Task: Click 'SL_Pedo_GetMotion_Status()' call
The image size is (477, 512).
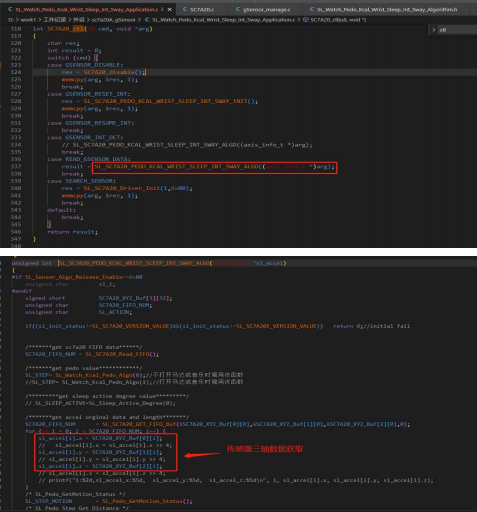Action: [147, 501]
